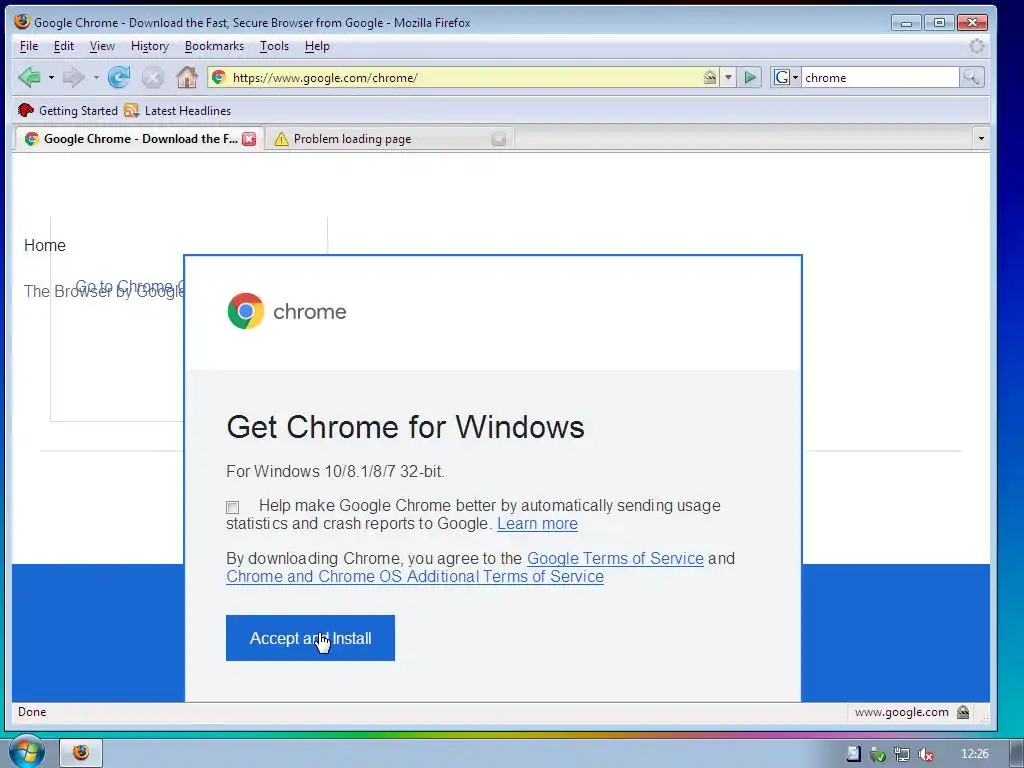
Task: Click the search box containing chrome
Action: [x=880, y=78]
